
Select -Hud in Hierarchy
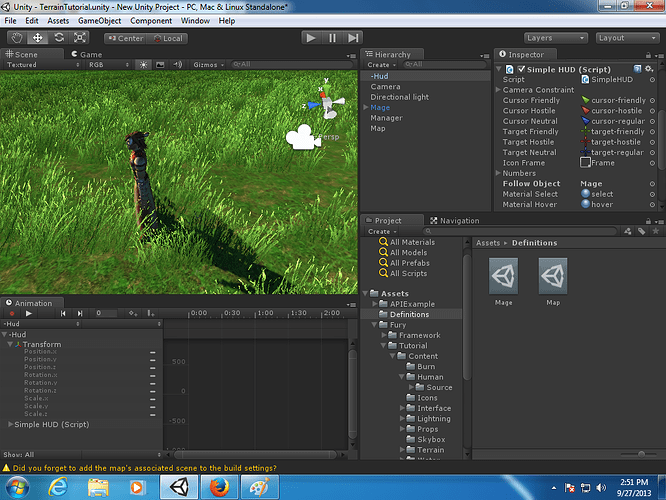tap(425, 76)
